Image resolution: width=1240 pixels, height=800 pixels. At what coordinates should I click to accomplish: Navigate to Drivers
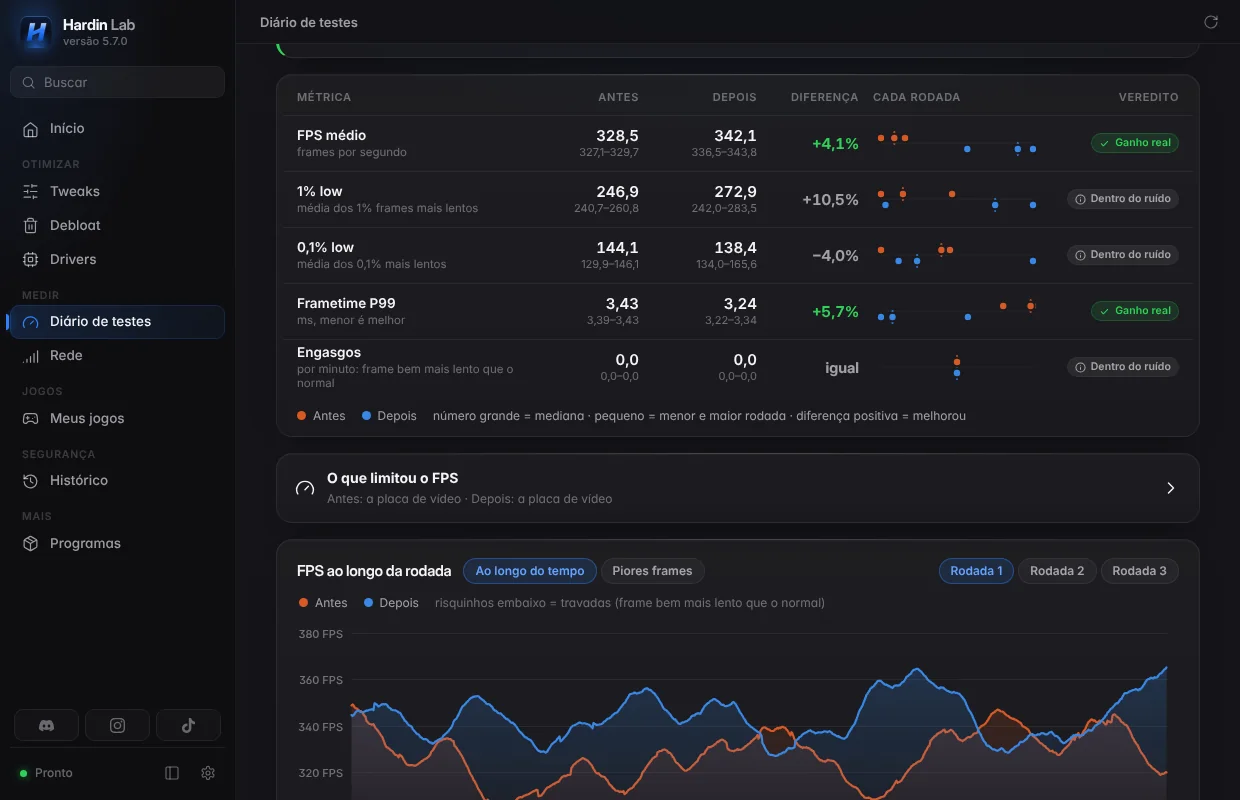click(x=118, y=259)
